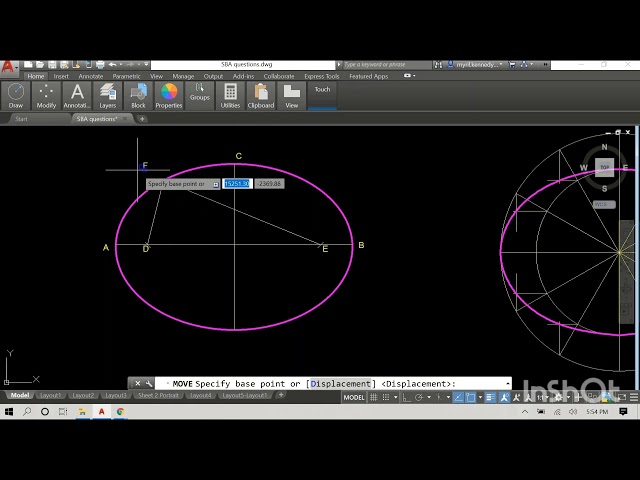Click the Autodesk App Store cart icon
This screenshot has height=480, width=640.
(513, 64)
